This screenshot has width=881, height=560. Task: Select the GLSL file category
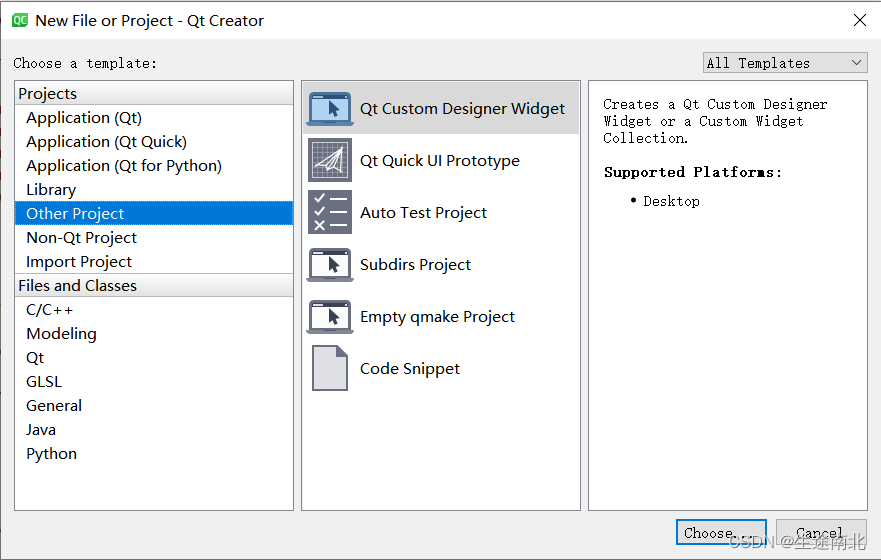click(x=154, y=381)
